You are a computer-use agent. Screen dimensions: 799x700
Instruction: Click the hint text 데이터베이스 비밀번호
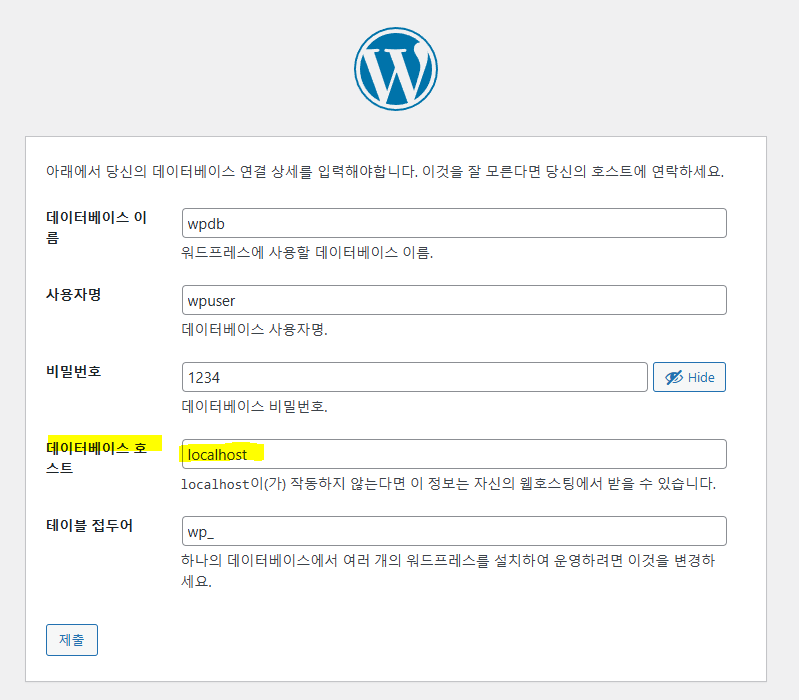coord(254,407)
